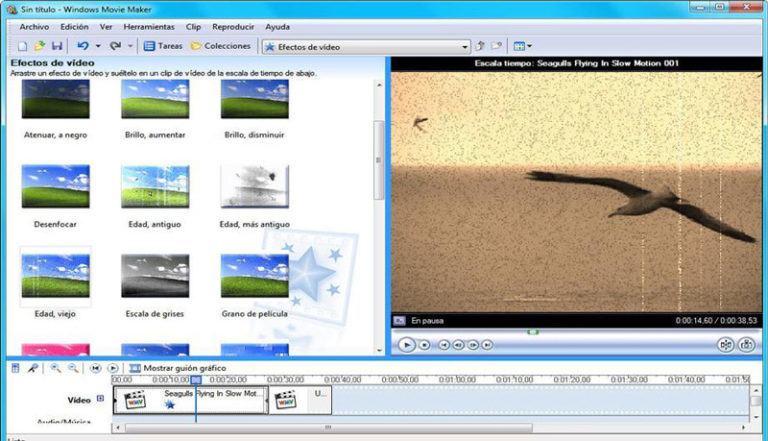The width and height of the screenshot is (768, 441).
Task: Click the Save project floppy icon
Action: click(57, 46)
